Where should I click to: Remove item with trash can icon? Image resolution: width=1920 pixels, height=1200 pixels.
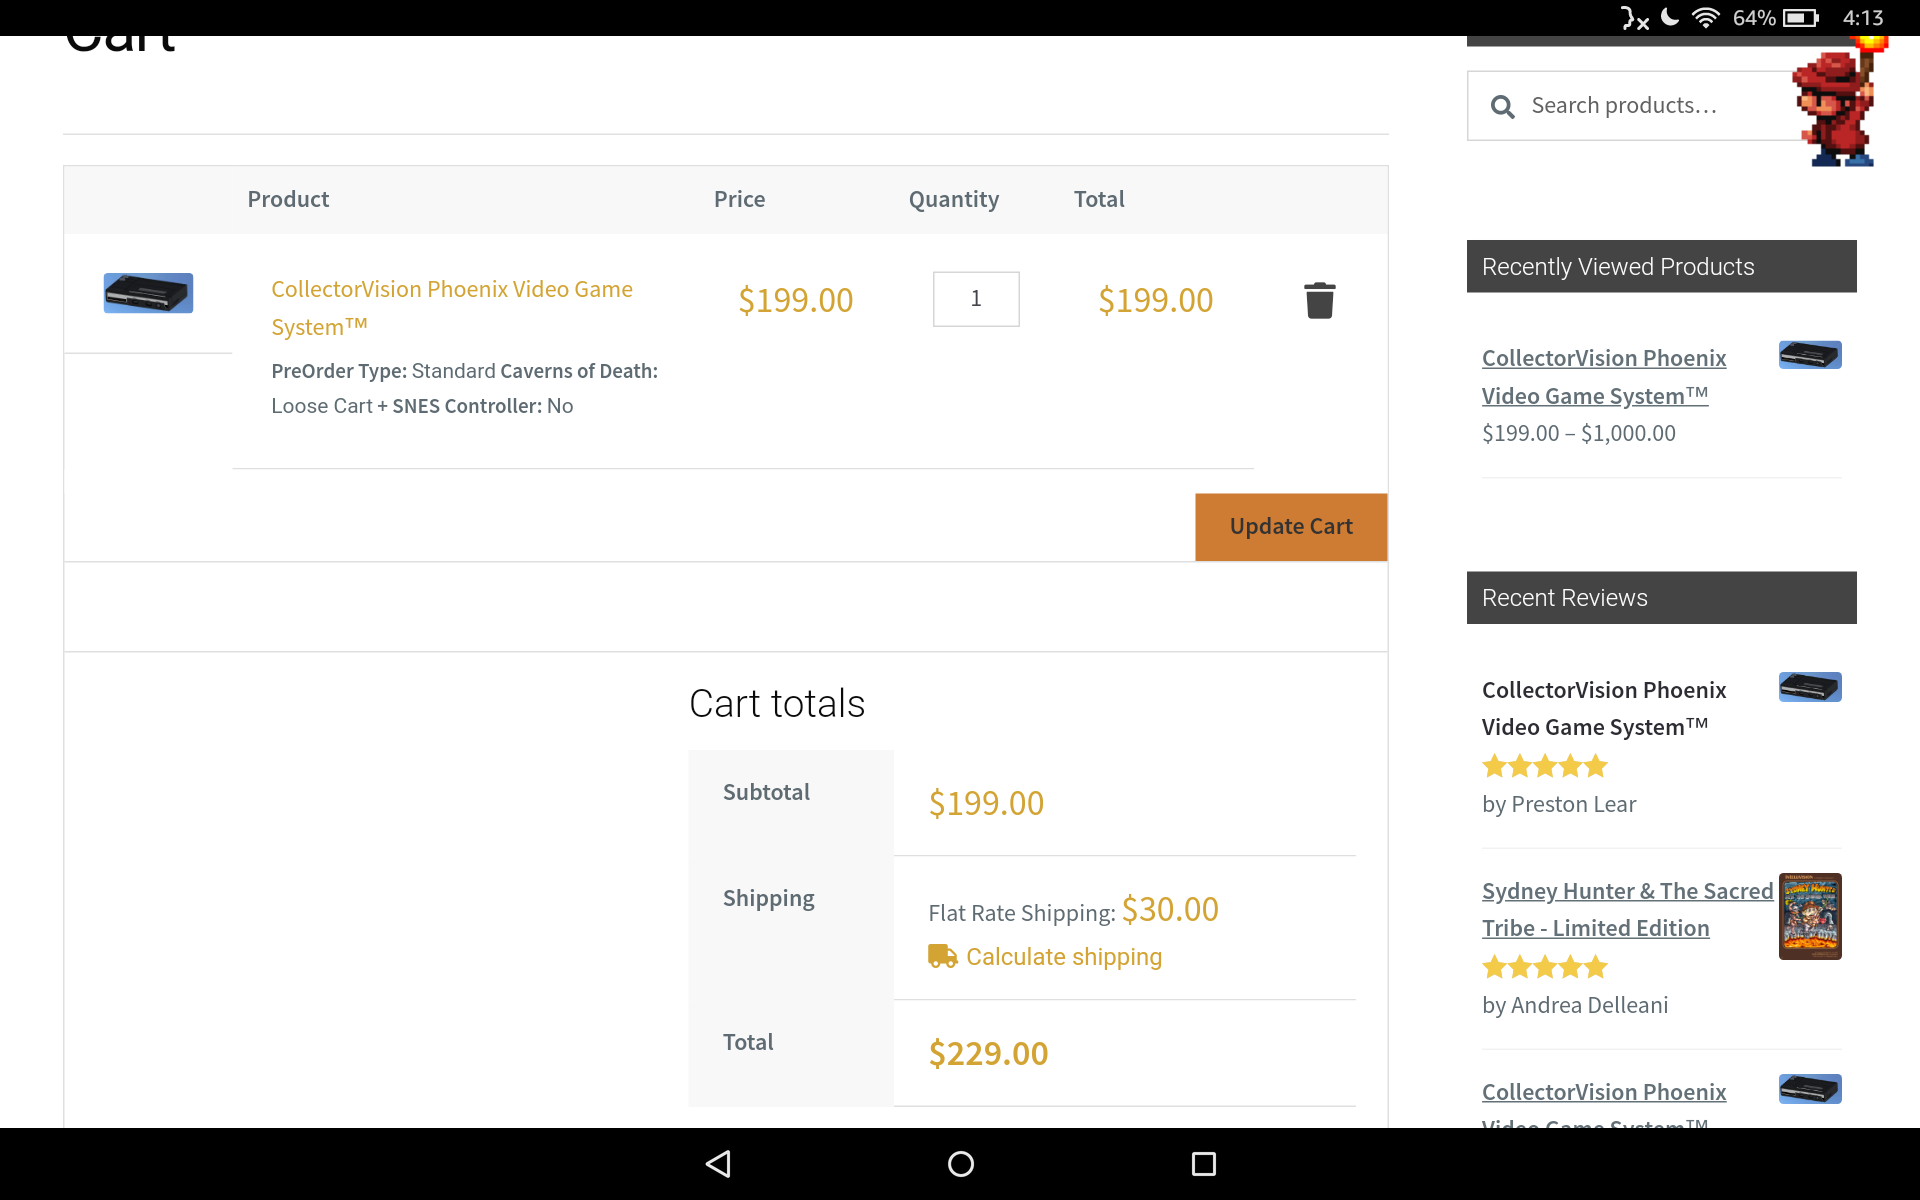point(1319,300)
